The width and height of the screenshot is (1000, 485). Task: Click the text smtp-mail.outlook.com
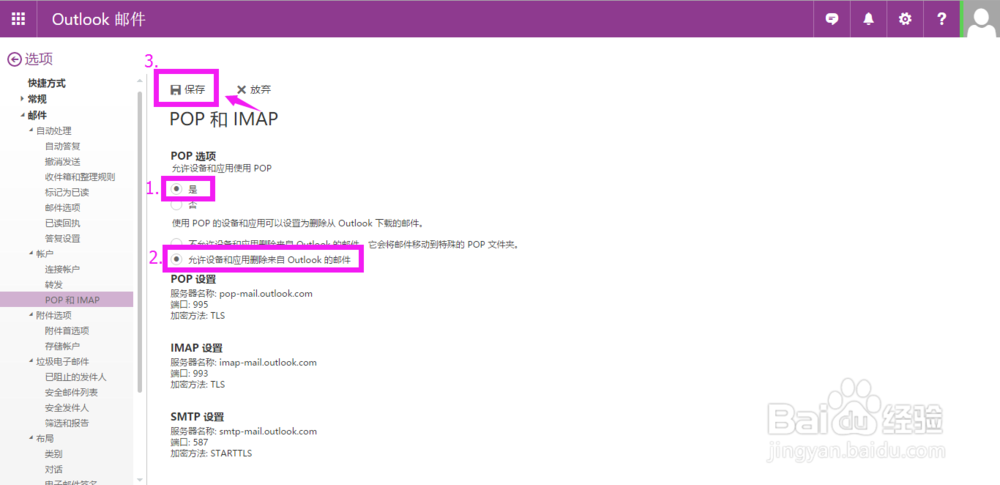tap(268, 431)
